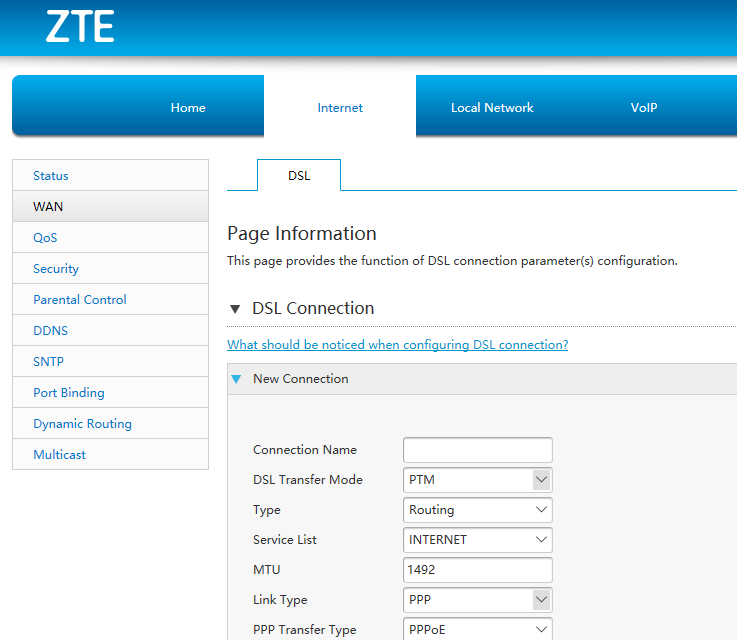Select the Internet tab

click(340, 108)
